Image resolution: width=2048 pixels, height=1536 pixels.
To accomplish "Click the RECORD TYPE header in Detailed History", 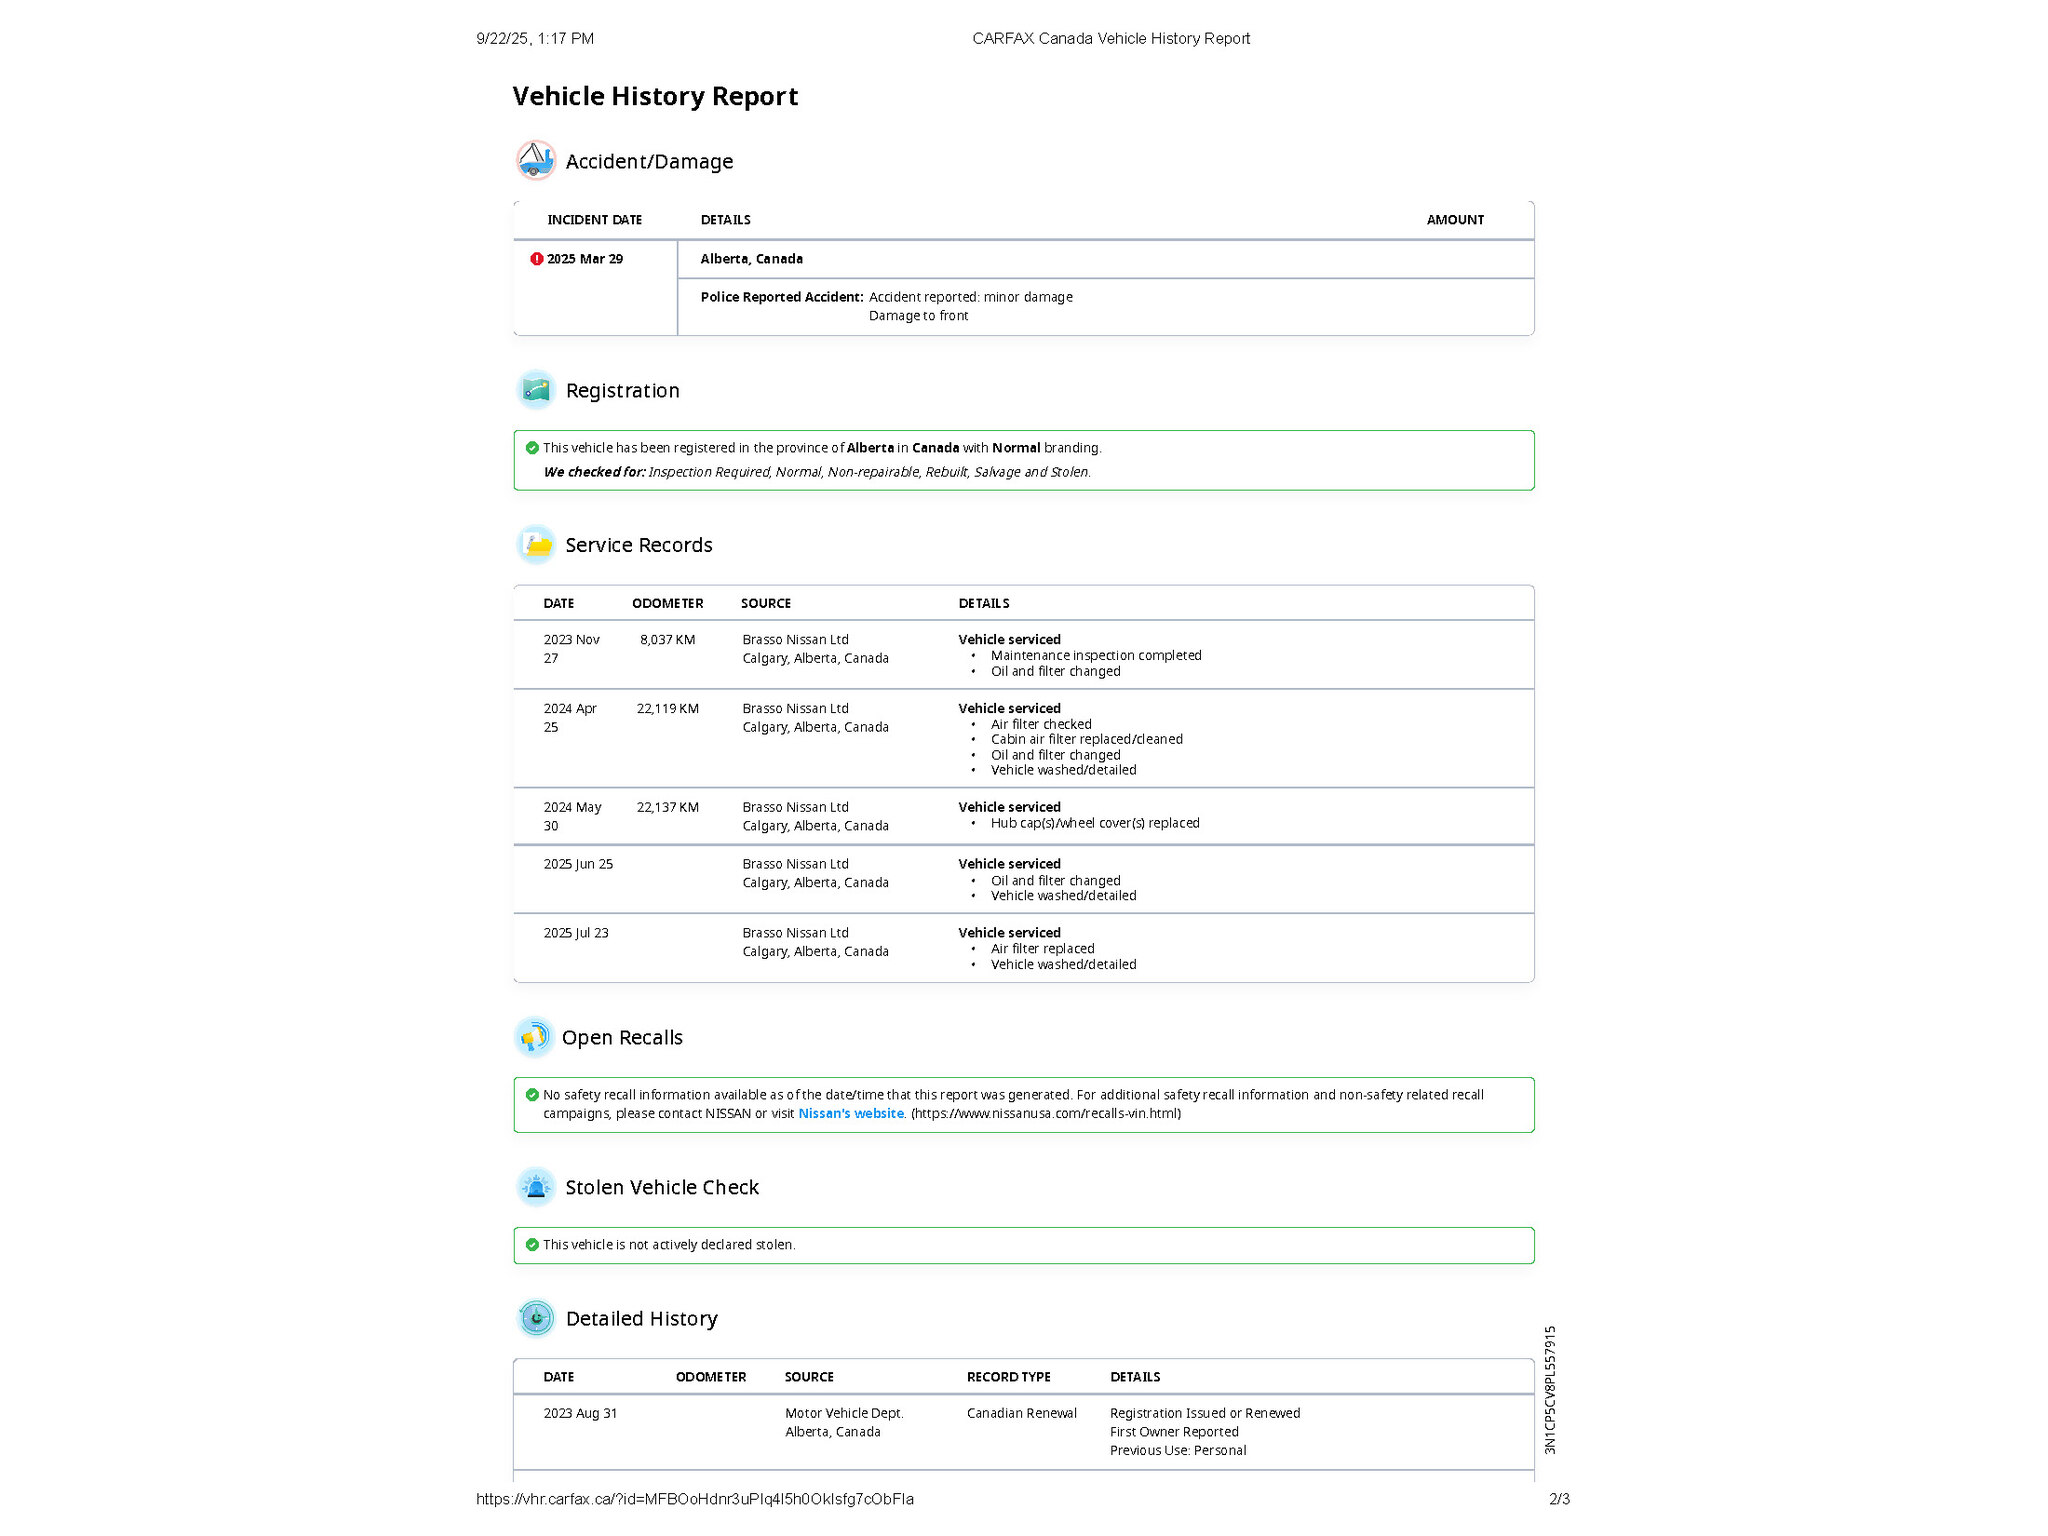I will pyautogui.click(x=1008, y=1377).
